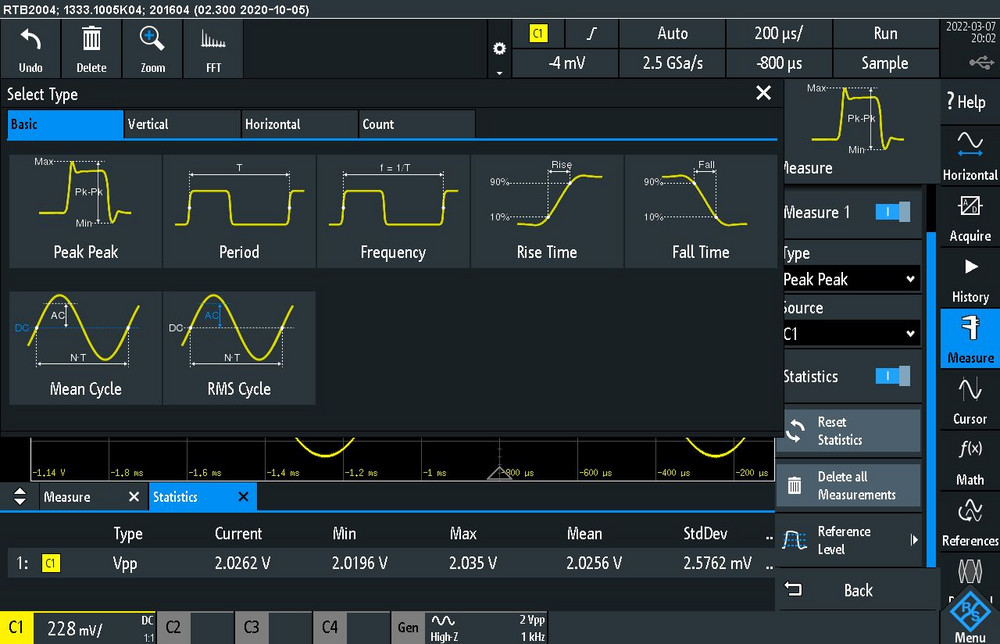Open the Type dropdown showing Peak Peak
The height and width of the screenshot is (644, 1000).
coord(851,279)
